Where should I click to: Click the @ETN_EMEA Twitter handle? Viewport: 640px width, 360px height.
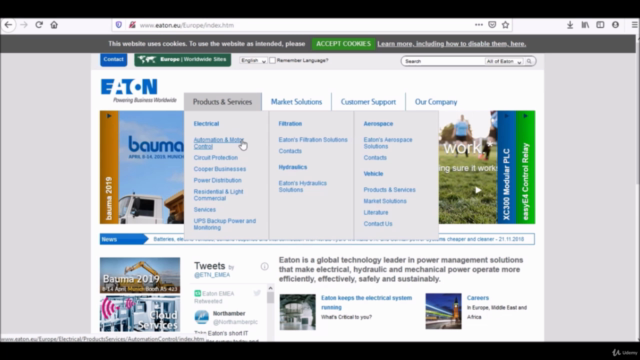click(212, 275)
